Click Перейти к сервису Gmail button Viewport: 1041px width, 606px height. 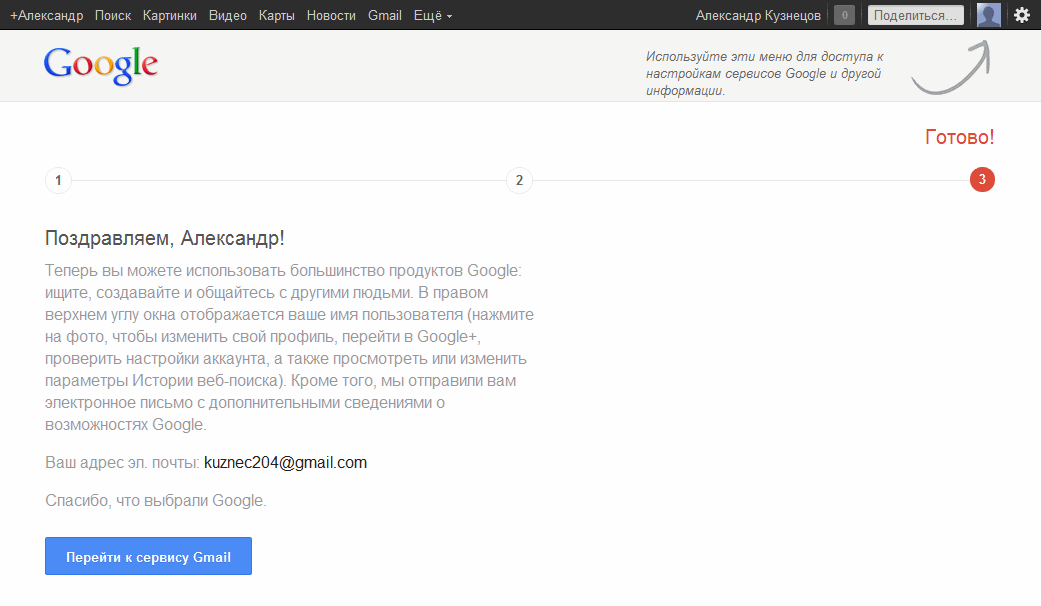(148, 556)
